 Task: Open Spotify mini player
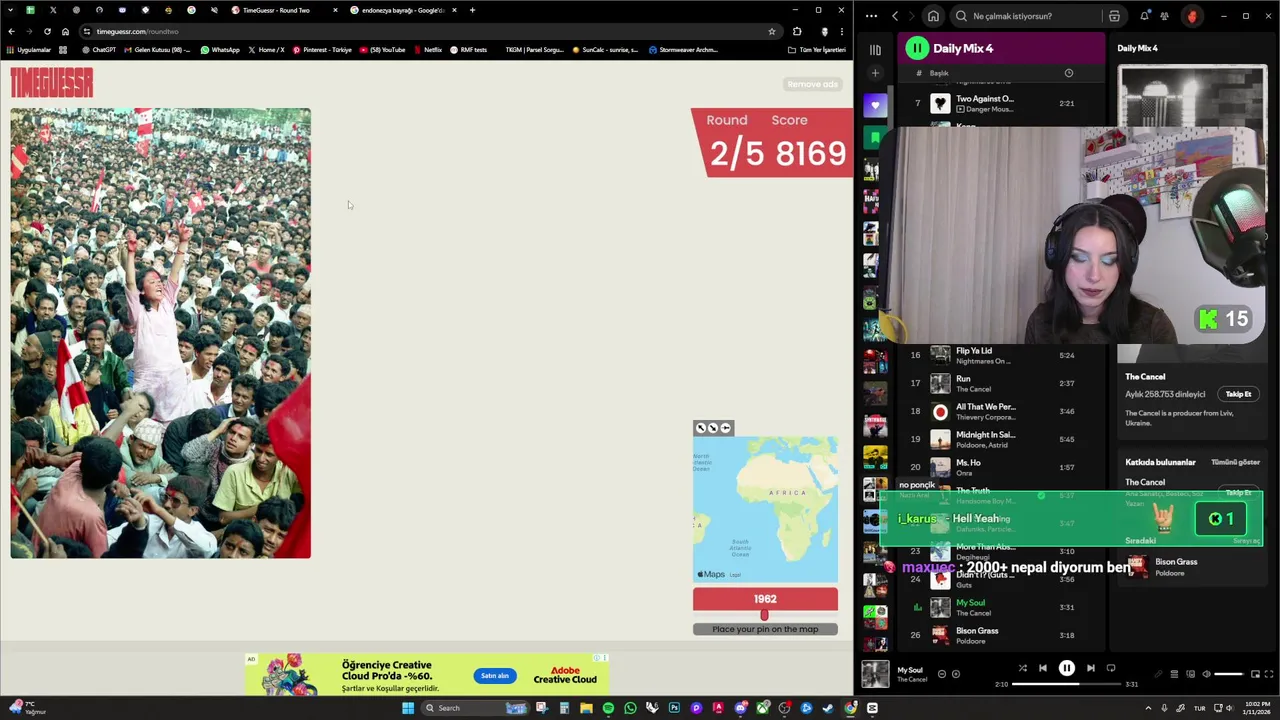pos(1255,674)
